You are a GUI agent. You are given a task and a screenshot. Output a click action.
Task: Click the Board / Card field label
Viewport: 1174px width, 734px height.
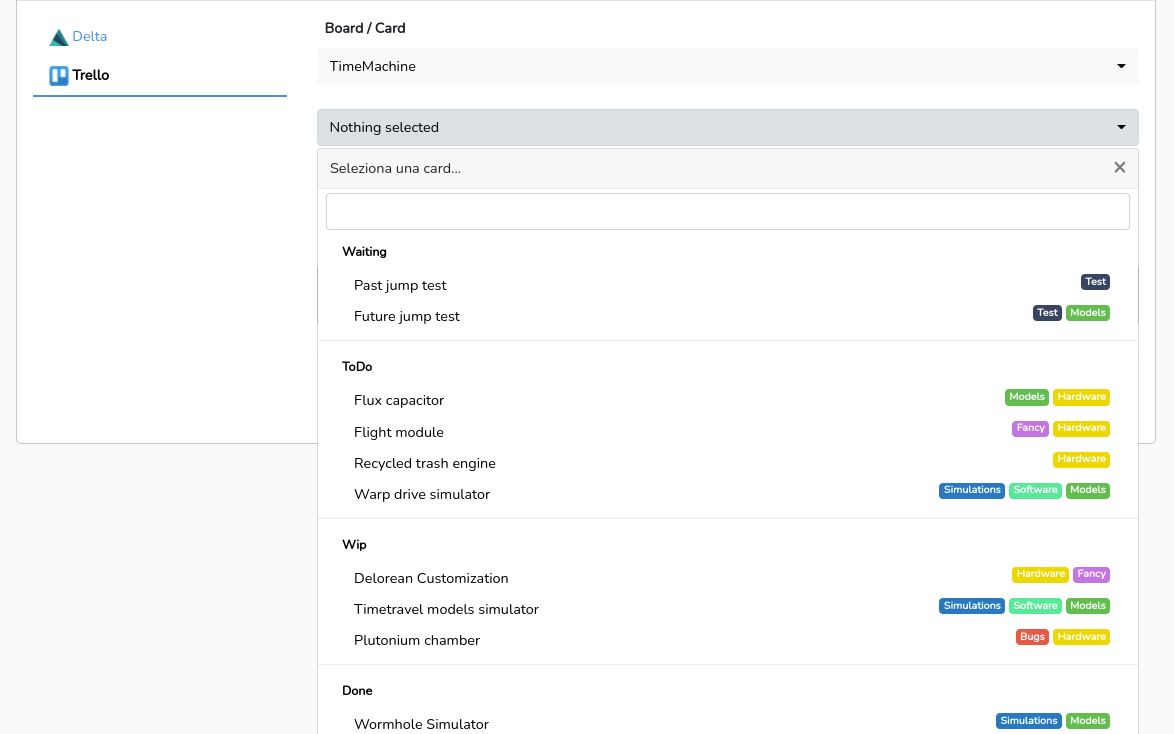point(365,28)
